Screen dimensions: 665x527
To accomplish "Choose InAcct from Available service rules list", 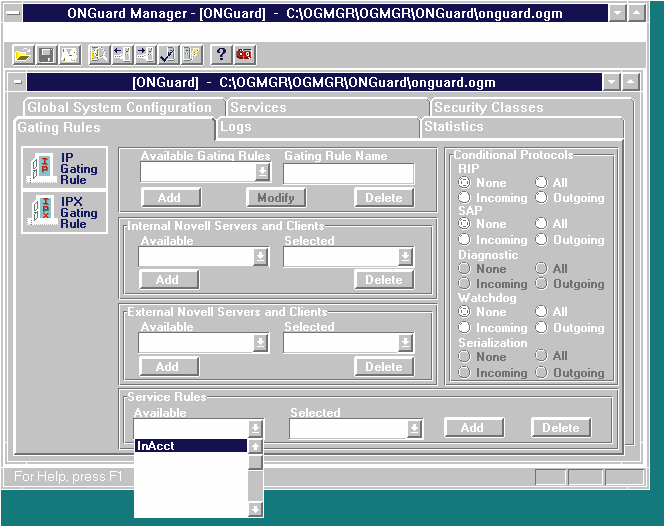I will pyautogui.click(x=191, y=446).
